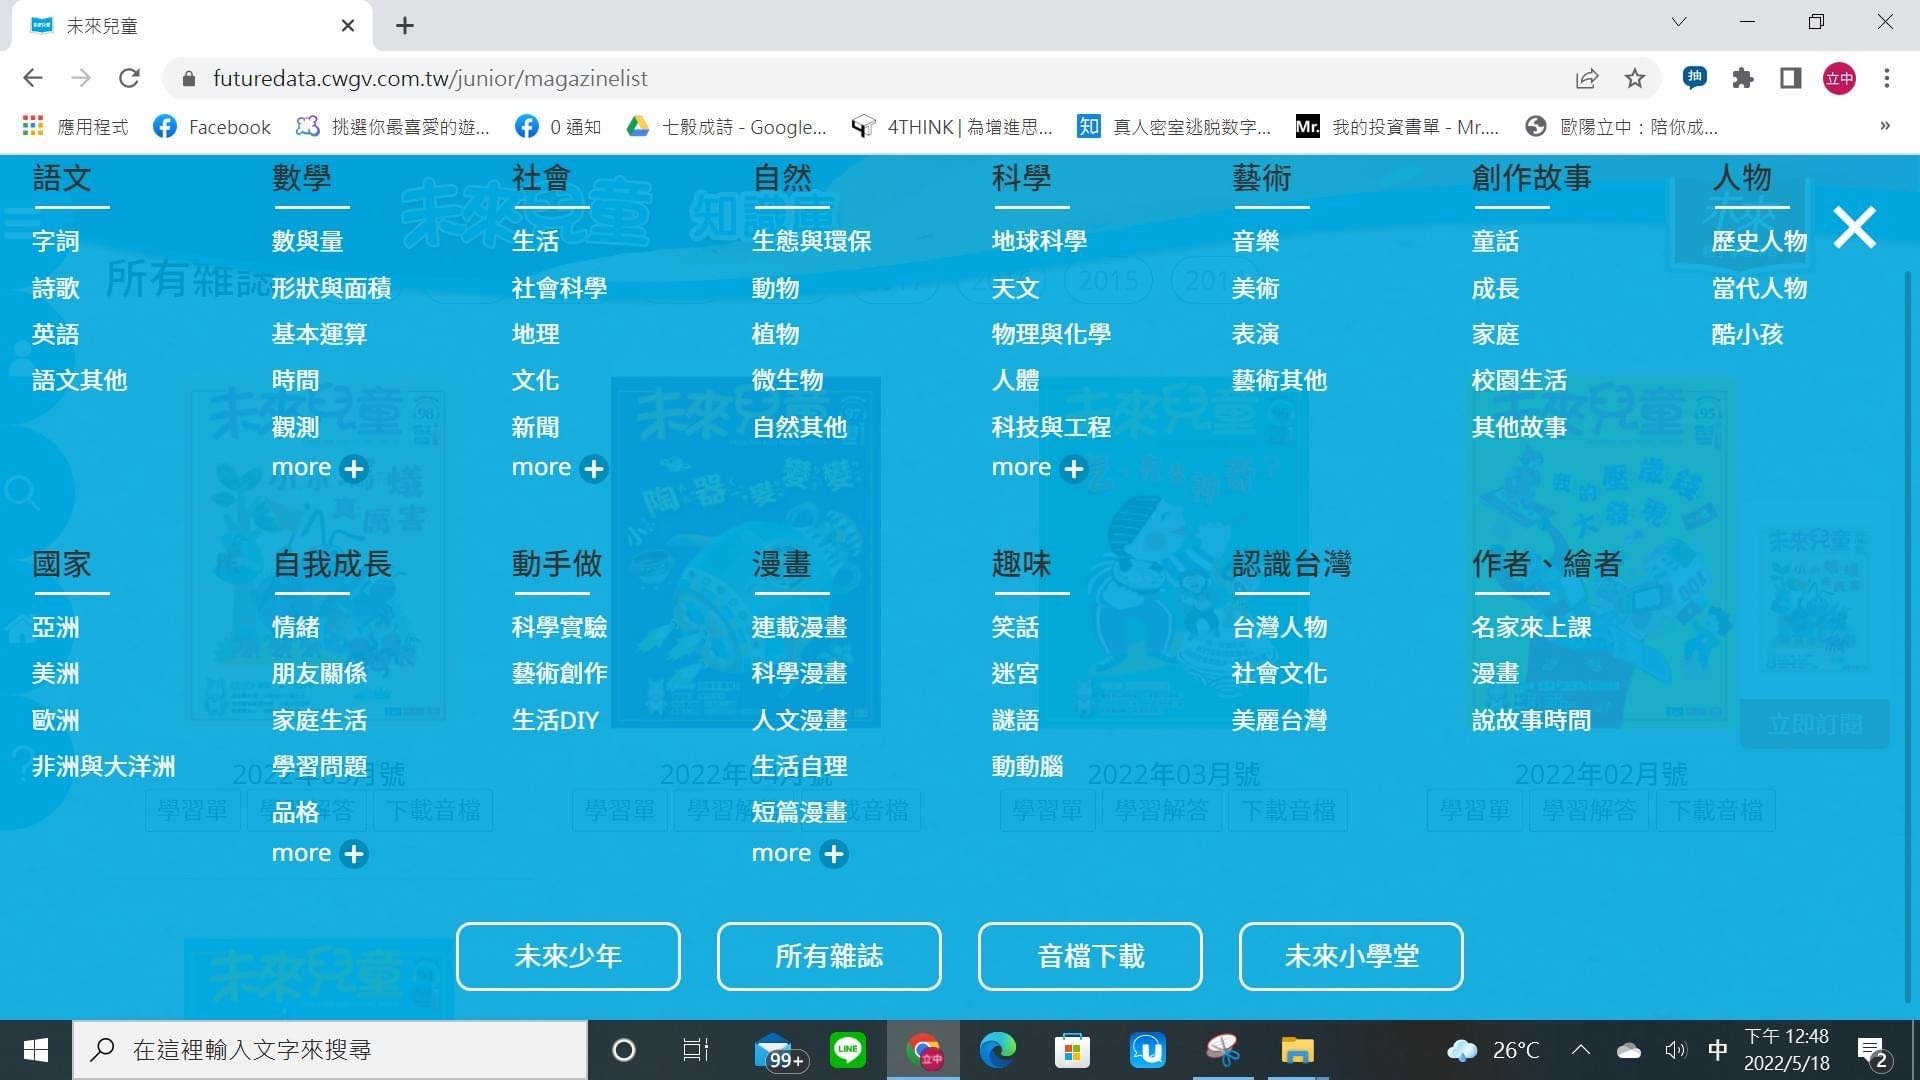Screen dimensions: 1920x1080
Task: Open the 迷宮 subcategory
Action: pos(1016,673)
